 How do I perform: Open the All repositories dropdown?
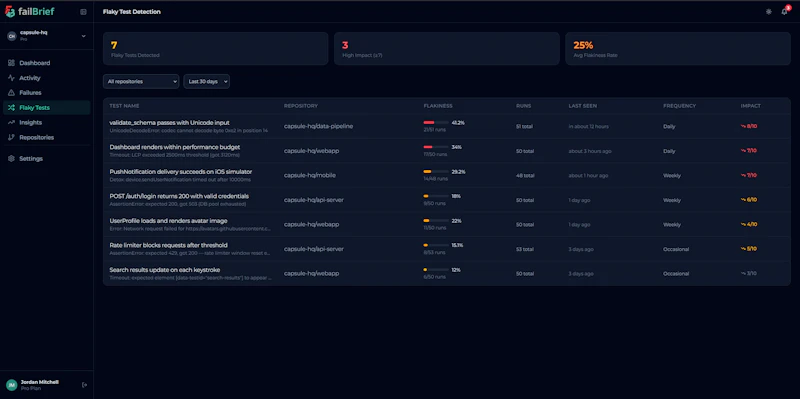pyautogui.click(x=141, y=82)
